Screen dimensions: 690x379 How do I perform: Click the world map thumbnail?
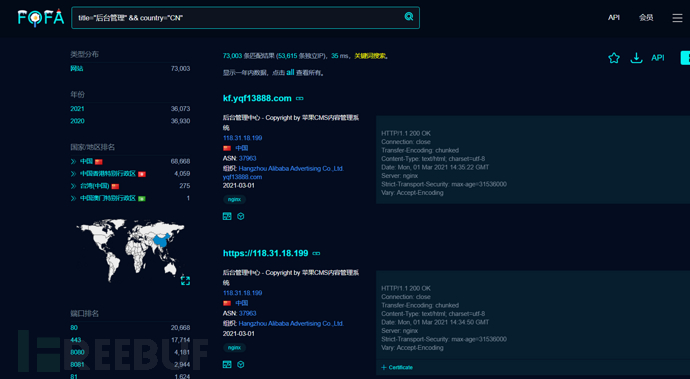tap(130, 250)
